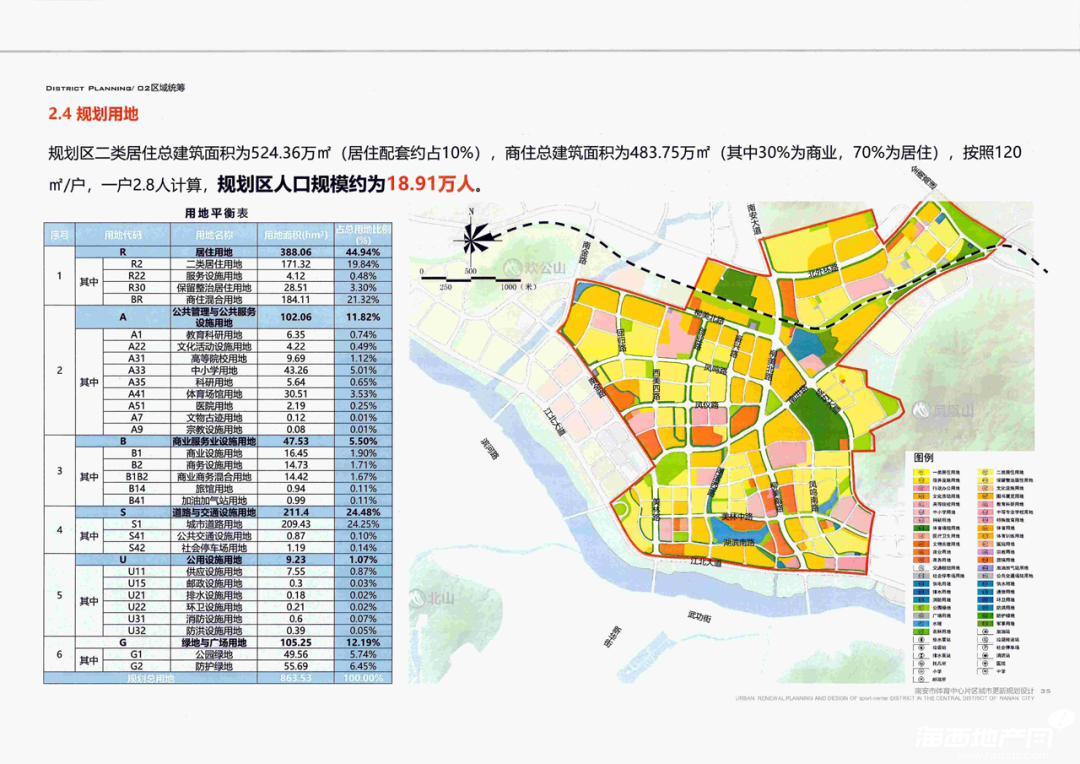Click the percentage 44.94%

pos(363,252)
